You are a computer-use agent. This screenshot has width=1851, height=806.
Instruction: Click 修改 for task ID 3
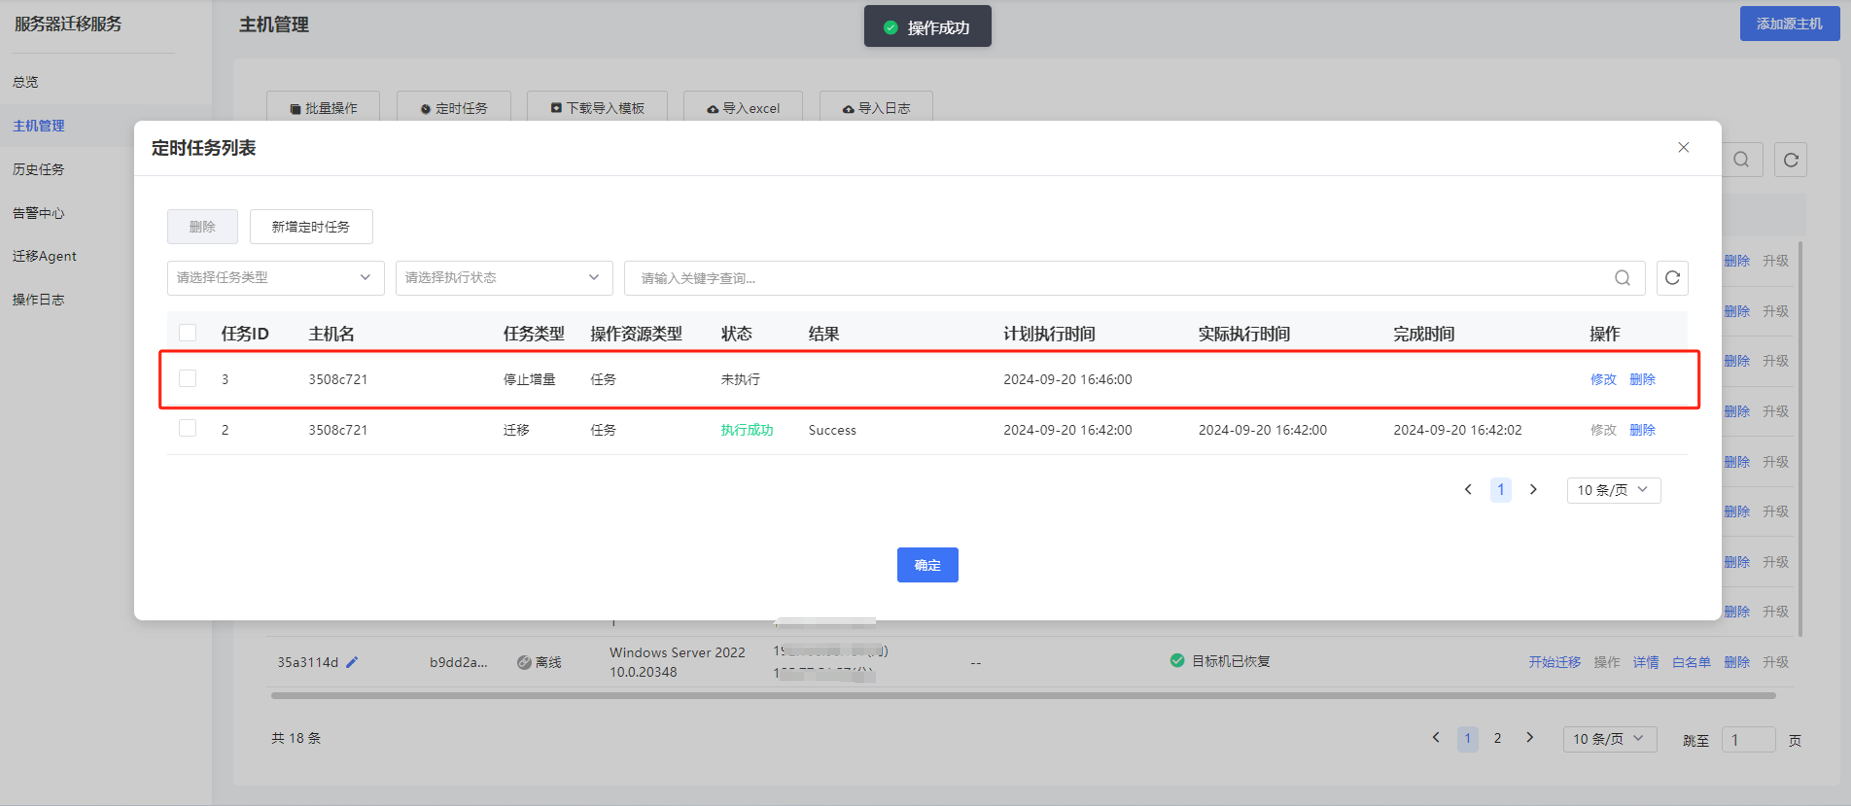tap(1603, 379)
